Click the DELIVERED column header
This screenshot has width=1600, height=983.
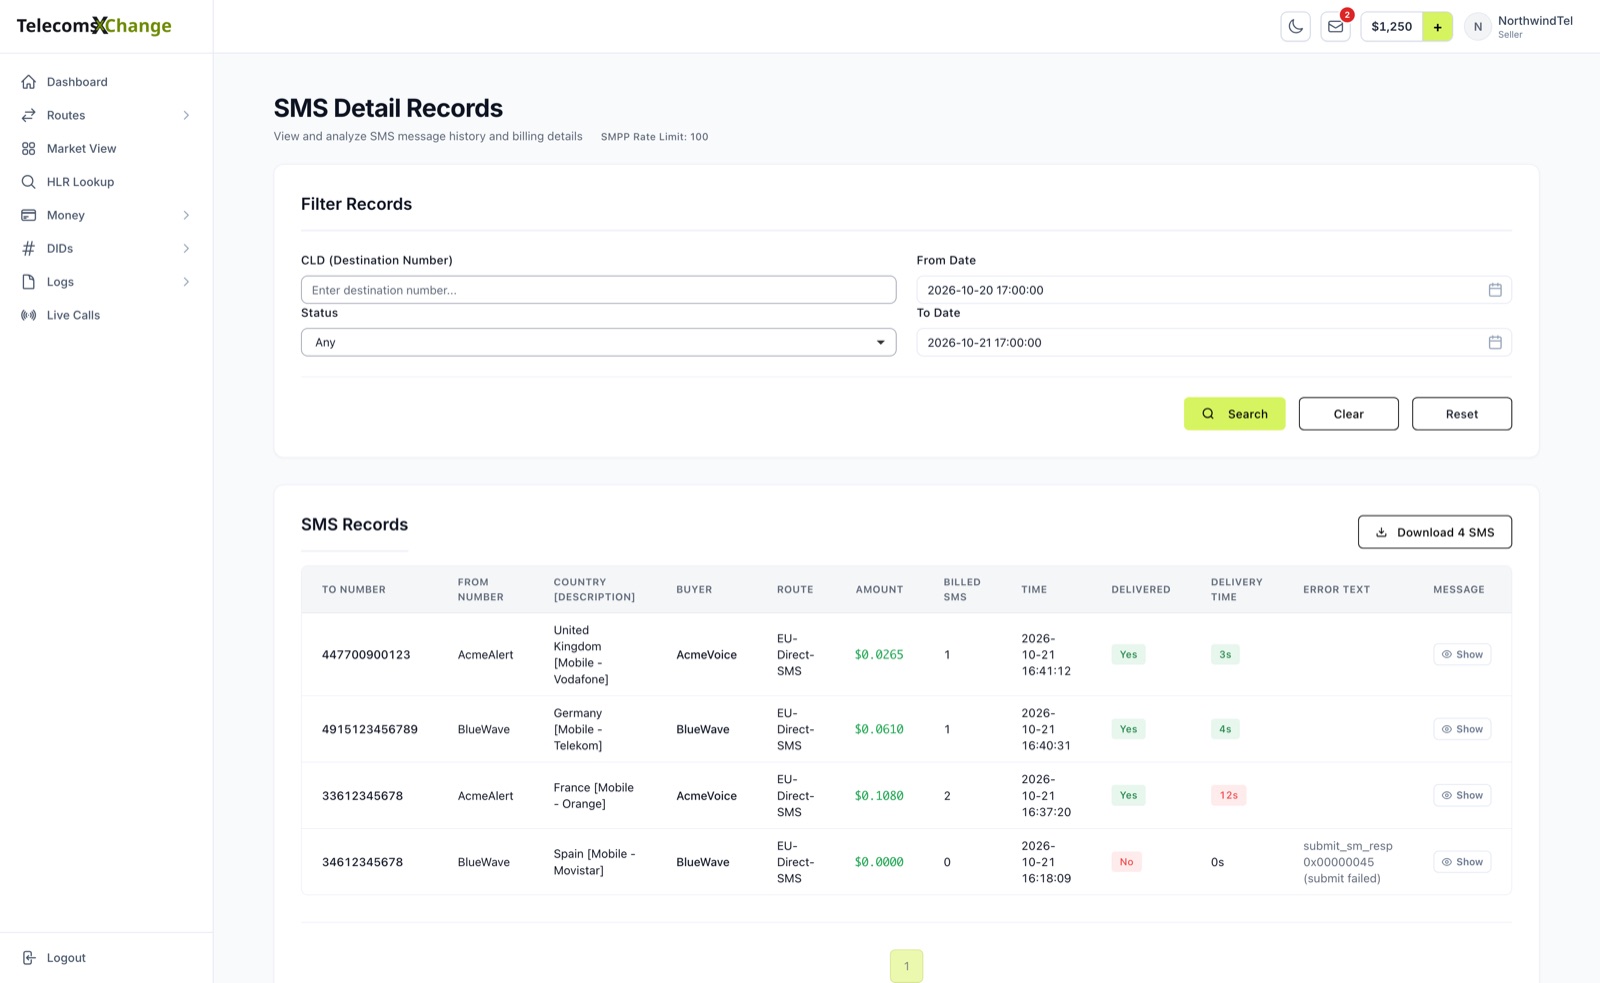coord(1140,590)
